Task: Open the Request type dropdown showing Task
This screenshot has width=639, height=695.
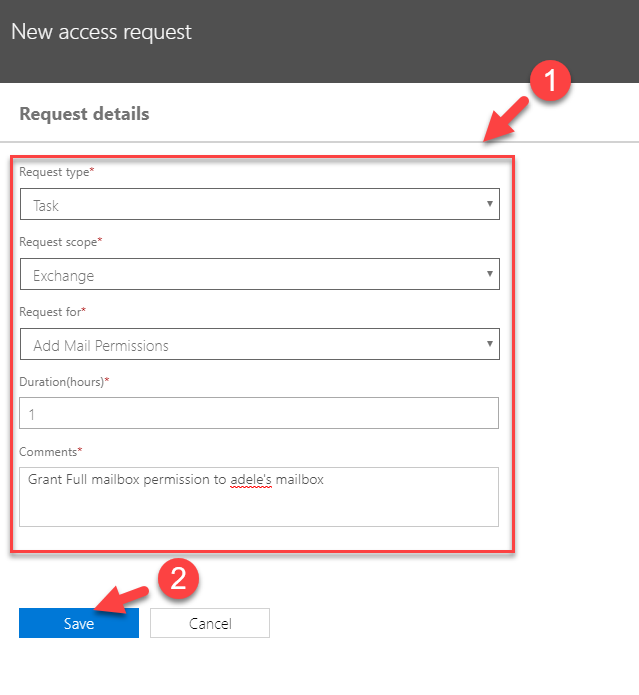Action: pos(260,204)
